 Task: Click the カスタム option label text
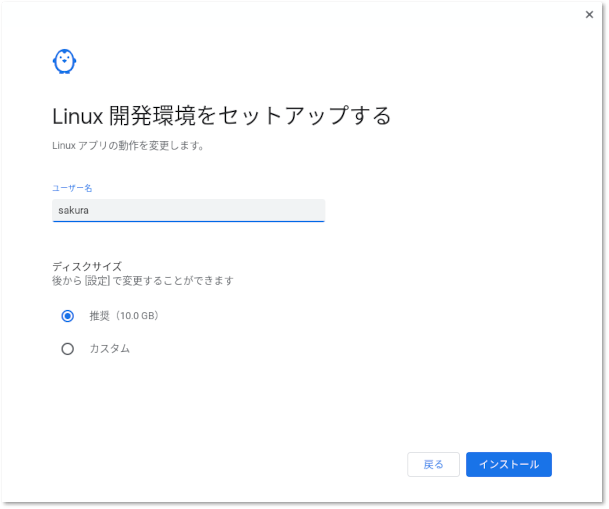tap(110, 349)
